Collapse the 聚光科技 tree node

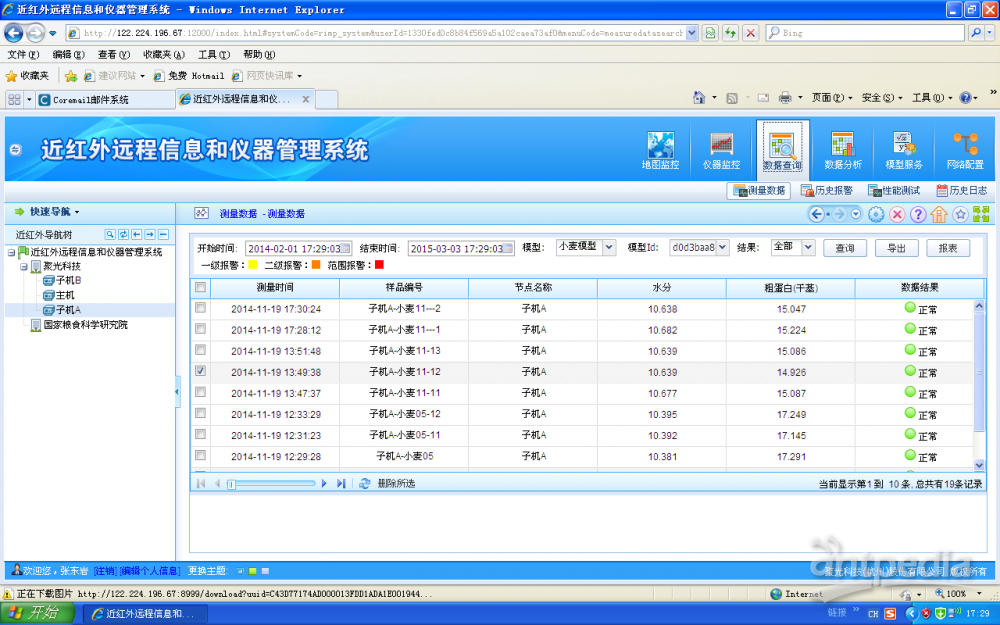pyautogui.click(x=24, y=267)
